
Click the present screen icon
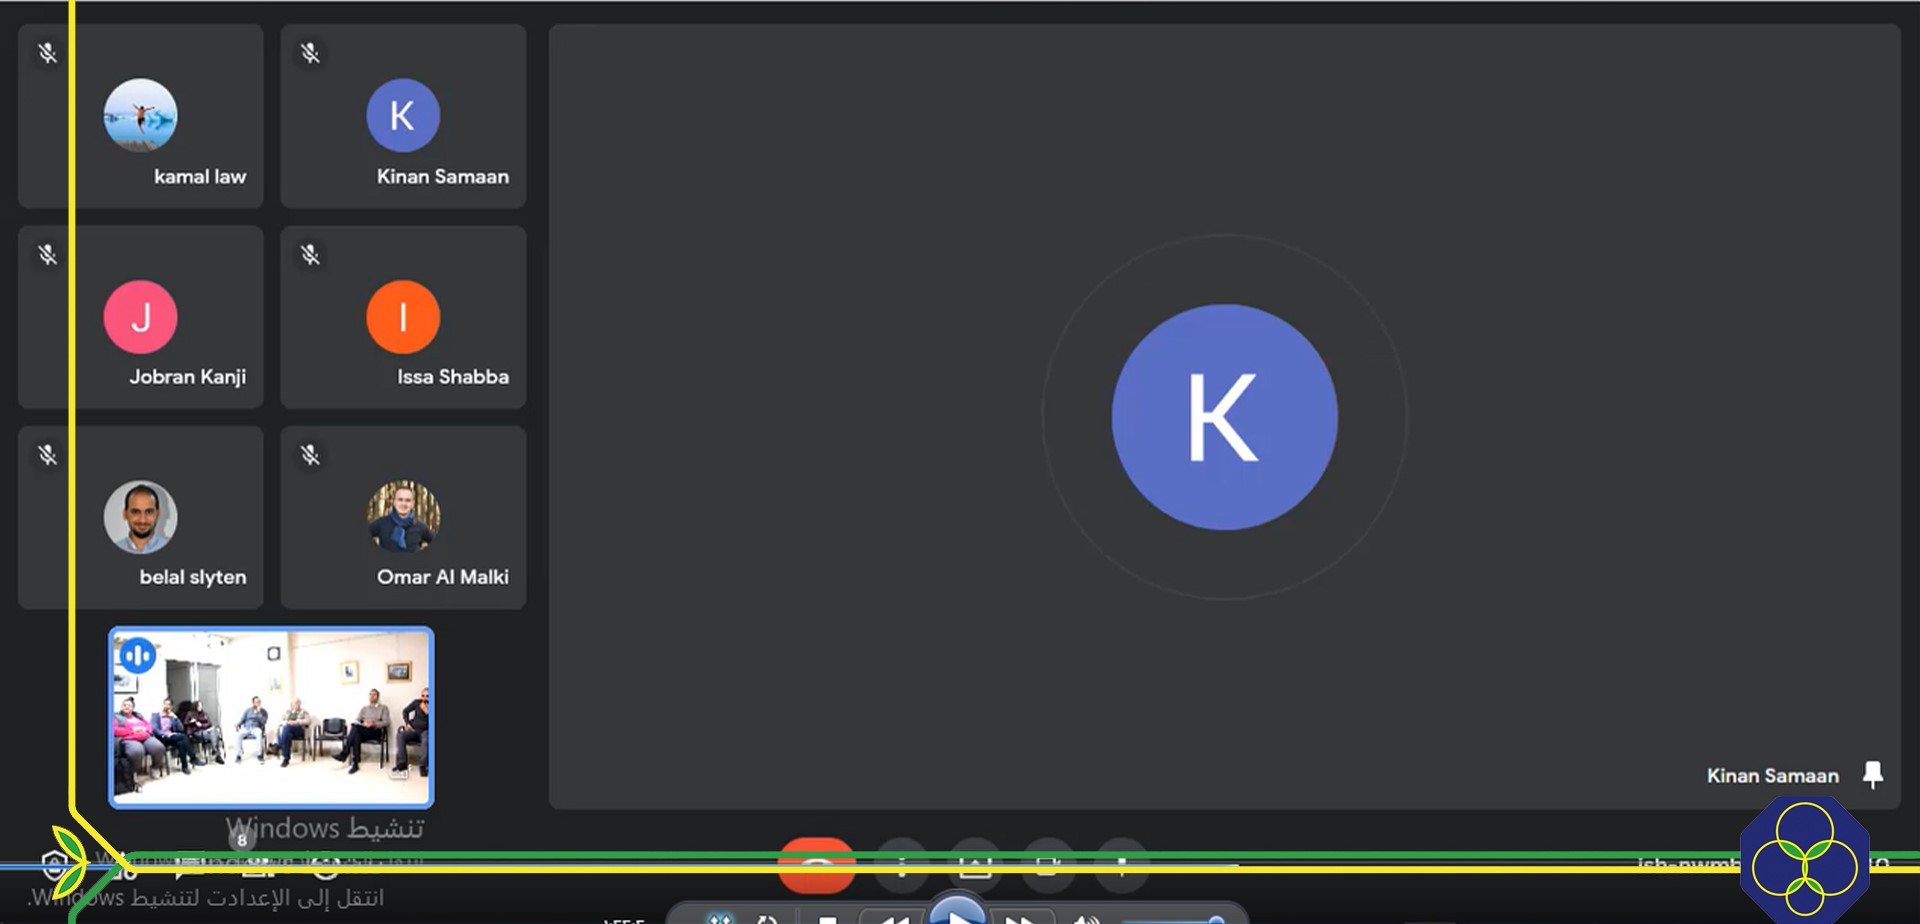[975, 865]
